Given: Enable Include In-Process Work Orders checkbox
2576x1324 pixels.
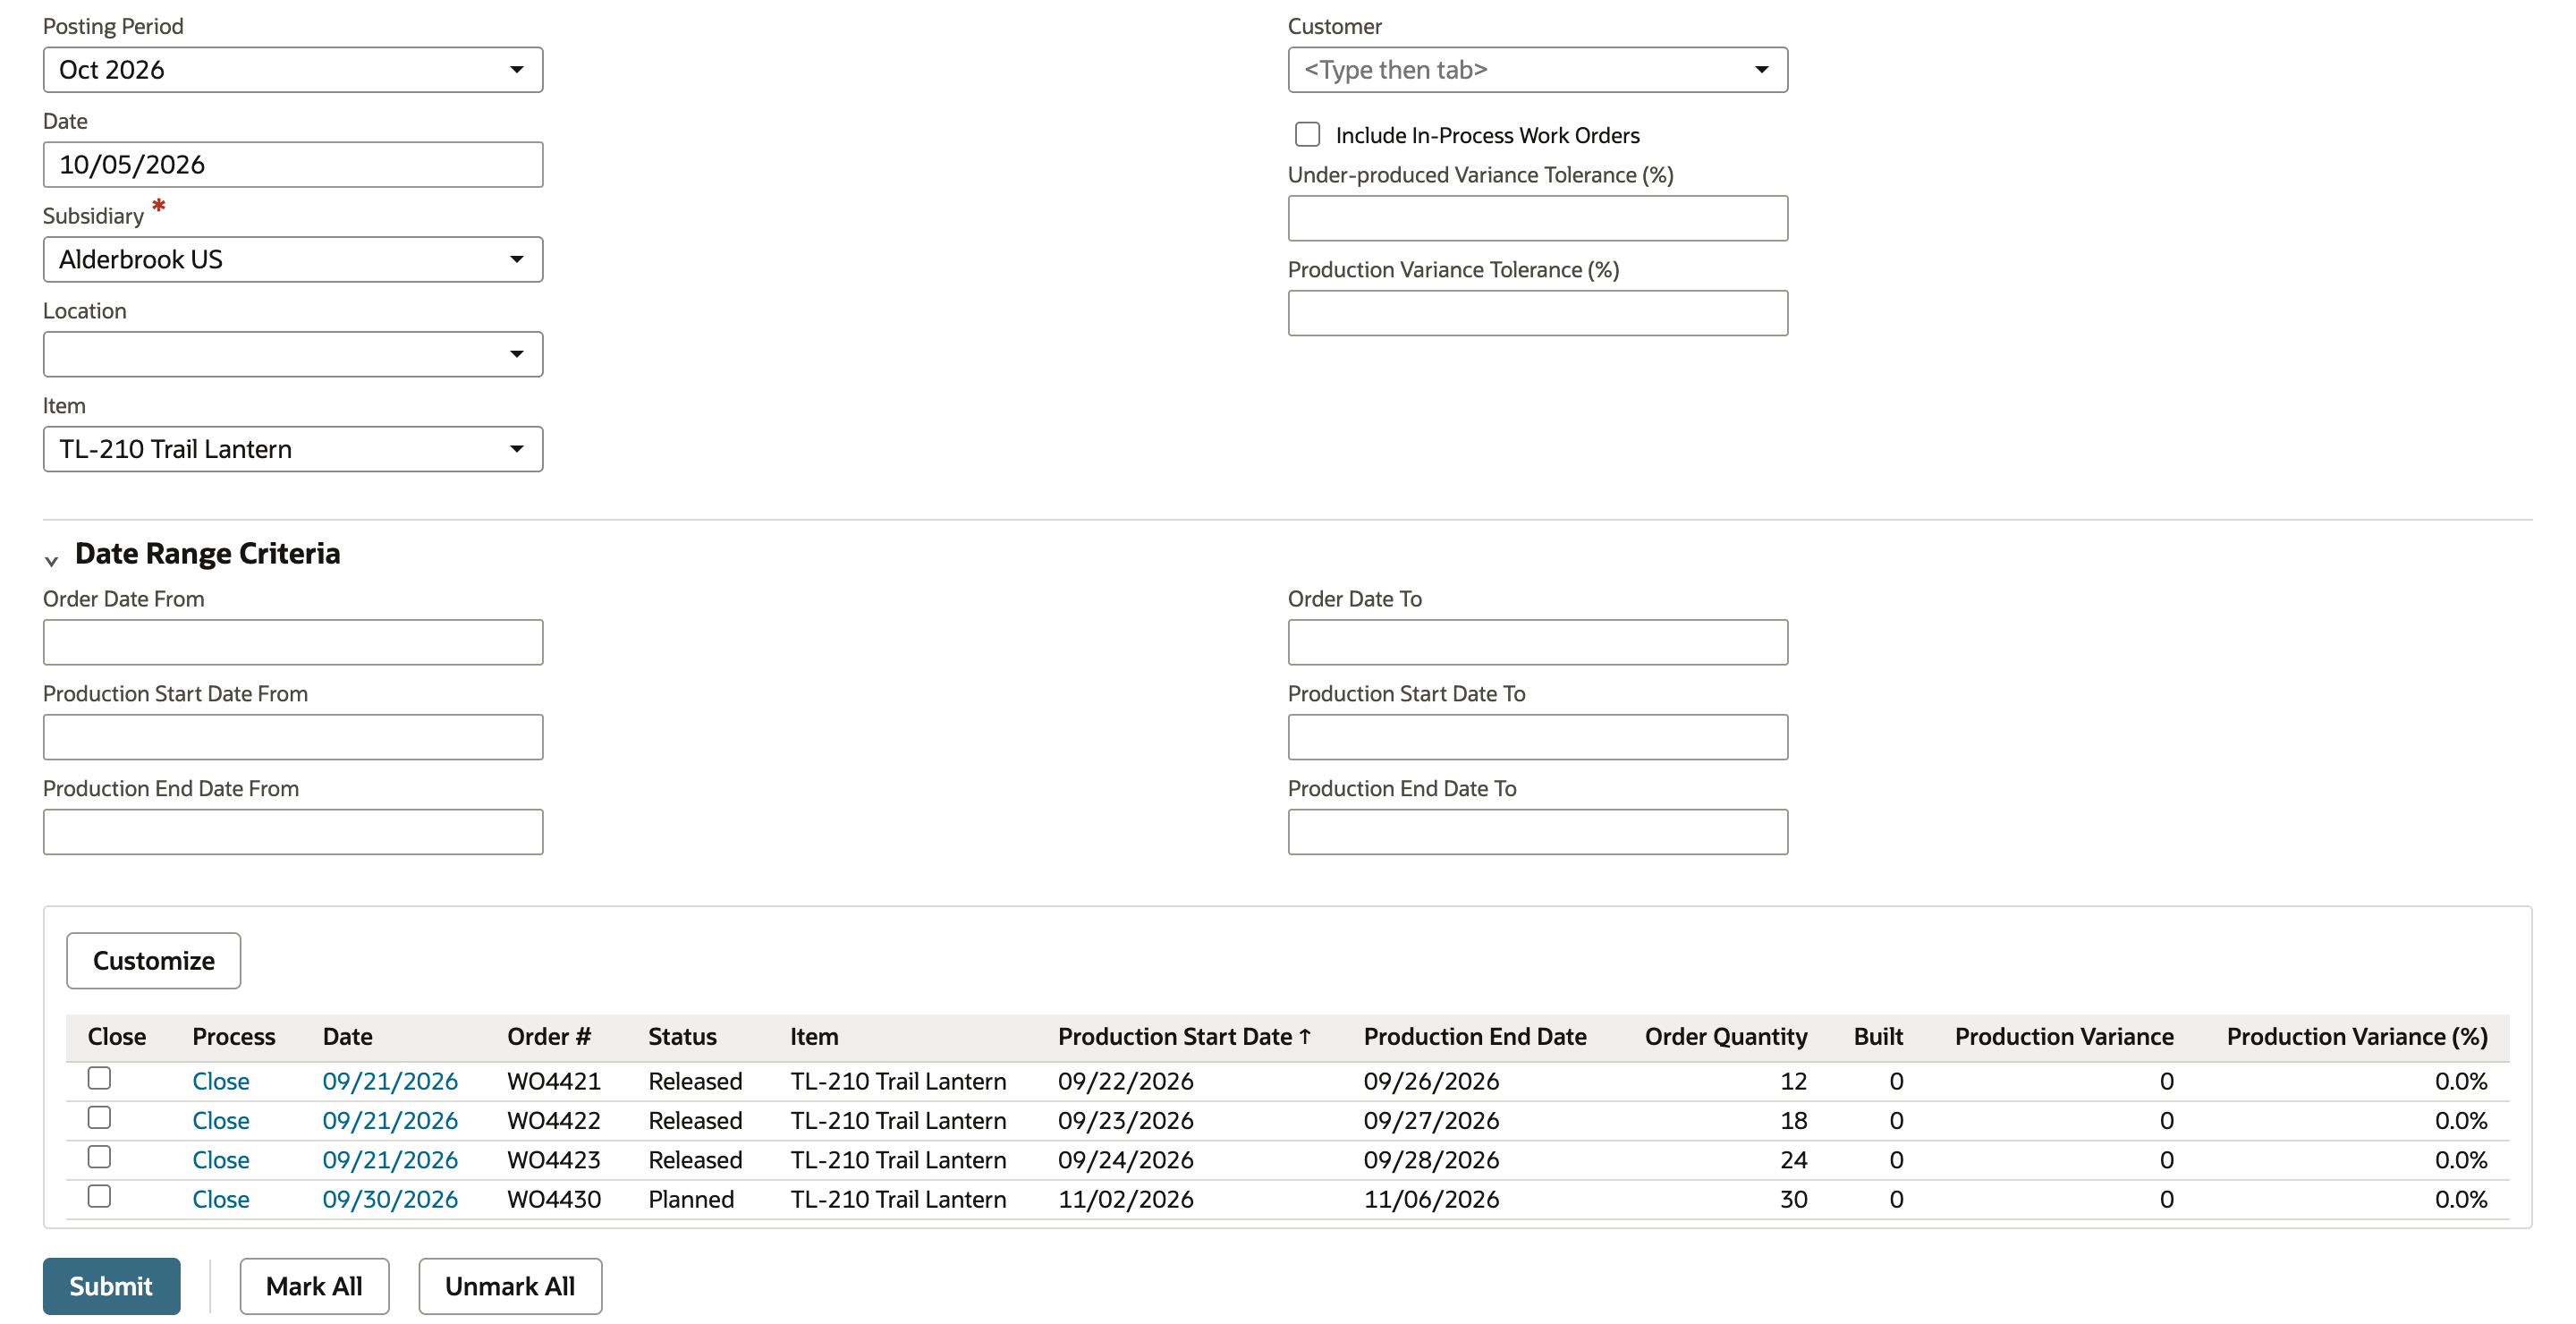Looking at the screenshot, I should (1307, 135).
